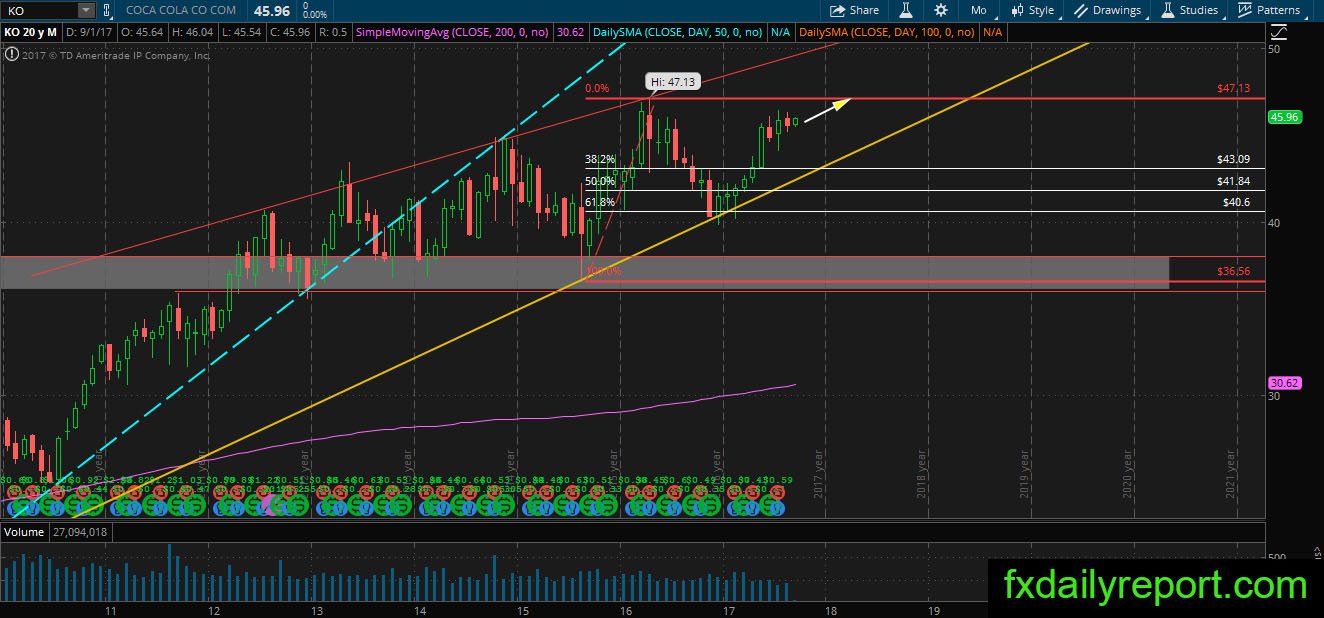Select the DailySMA (CLOSE, DAY, 100) study label

(887, 33)
